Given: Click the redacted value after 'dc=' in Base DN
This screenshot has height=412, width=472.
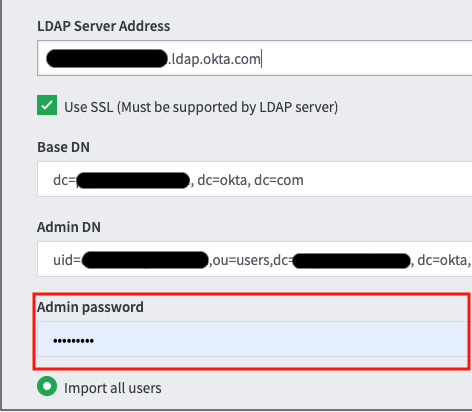Looking at the screenshot, I should pyautogui.click(x=133, y=180).
